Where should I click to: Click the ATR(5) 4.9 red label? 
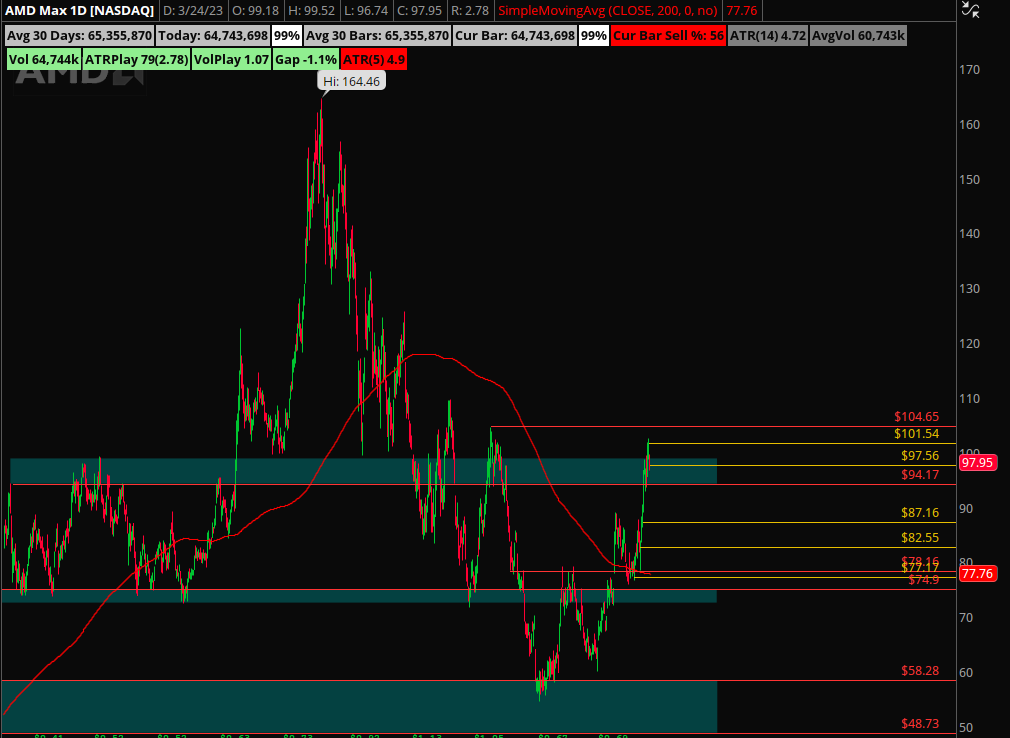pyautogui.click(x=374, y=59)
